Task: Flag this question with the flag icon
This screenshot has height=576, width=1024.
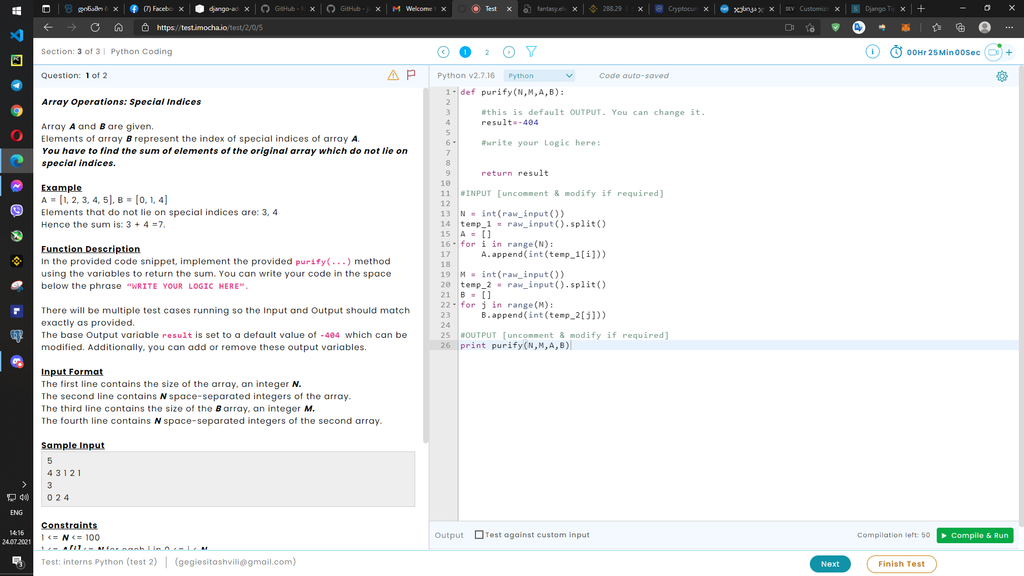Action: [x=411, y=75]
